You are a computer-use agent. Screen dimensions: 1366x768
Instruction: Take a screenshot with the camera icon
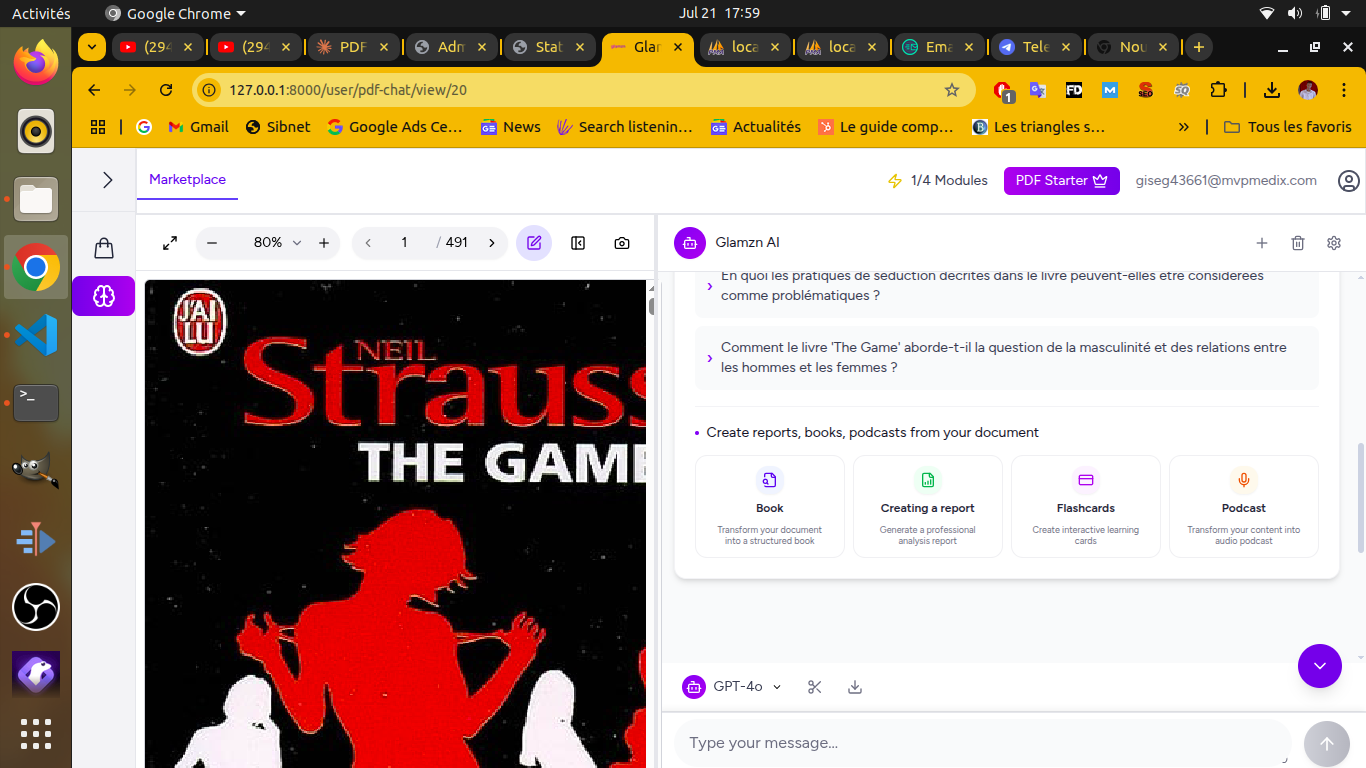pos(622,243)
